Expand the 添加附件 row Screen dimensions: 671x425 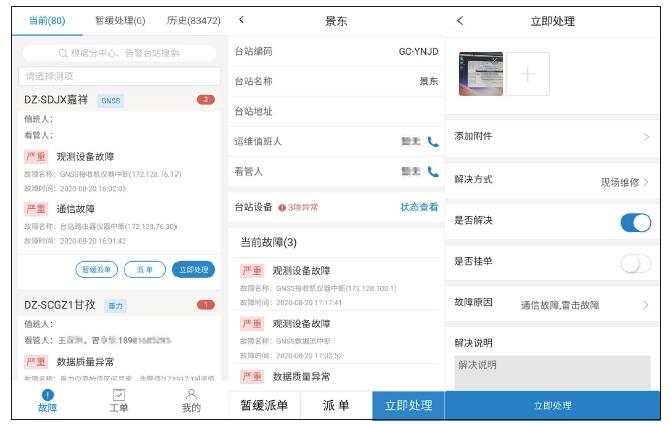(x=552, y=136)
